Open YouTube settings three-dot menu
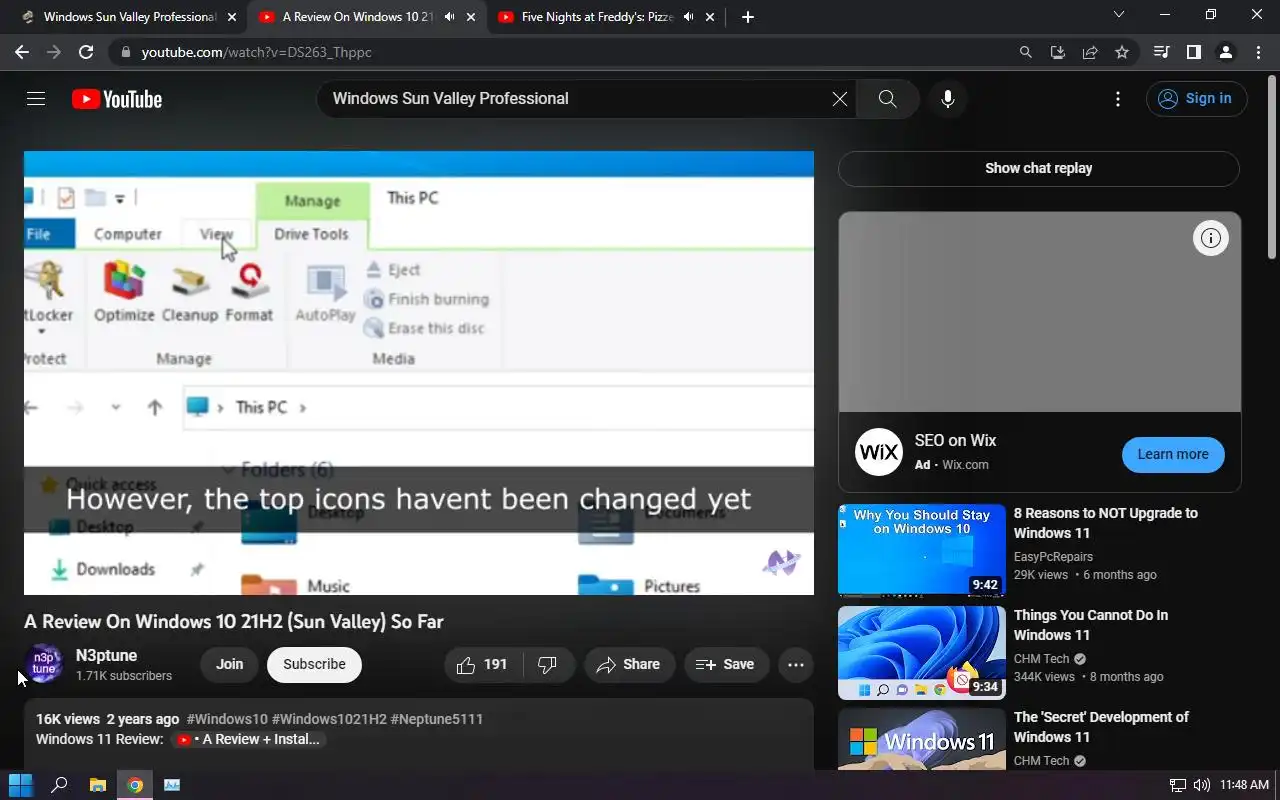This screenshot has width=1280, height=800. click(1118, 99)
